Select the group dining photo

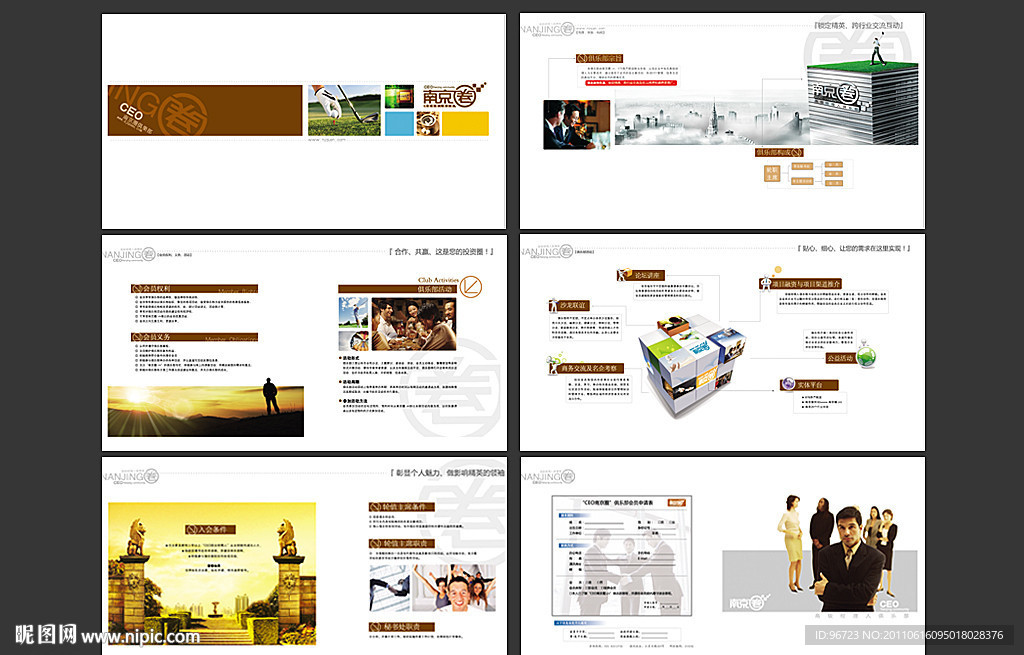[x=413, y=325]
